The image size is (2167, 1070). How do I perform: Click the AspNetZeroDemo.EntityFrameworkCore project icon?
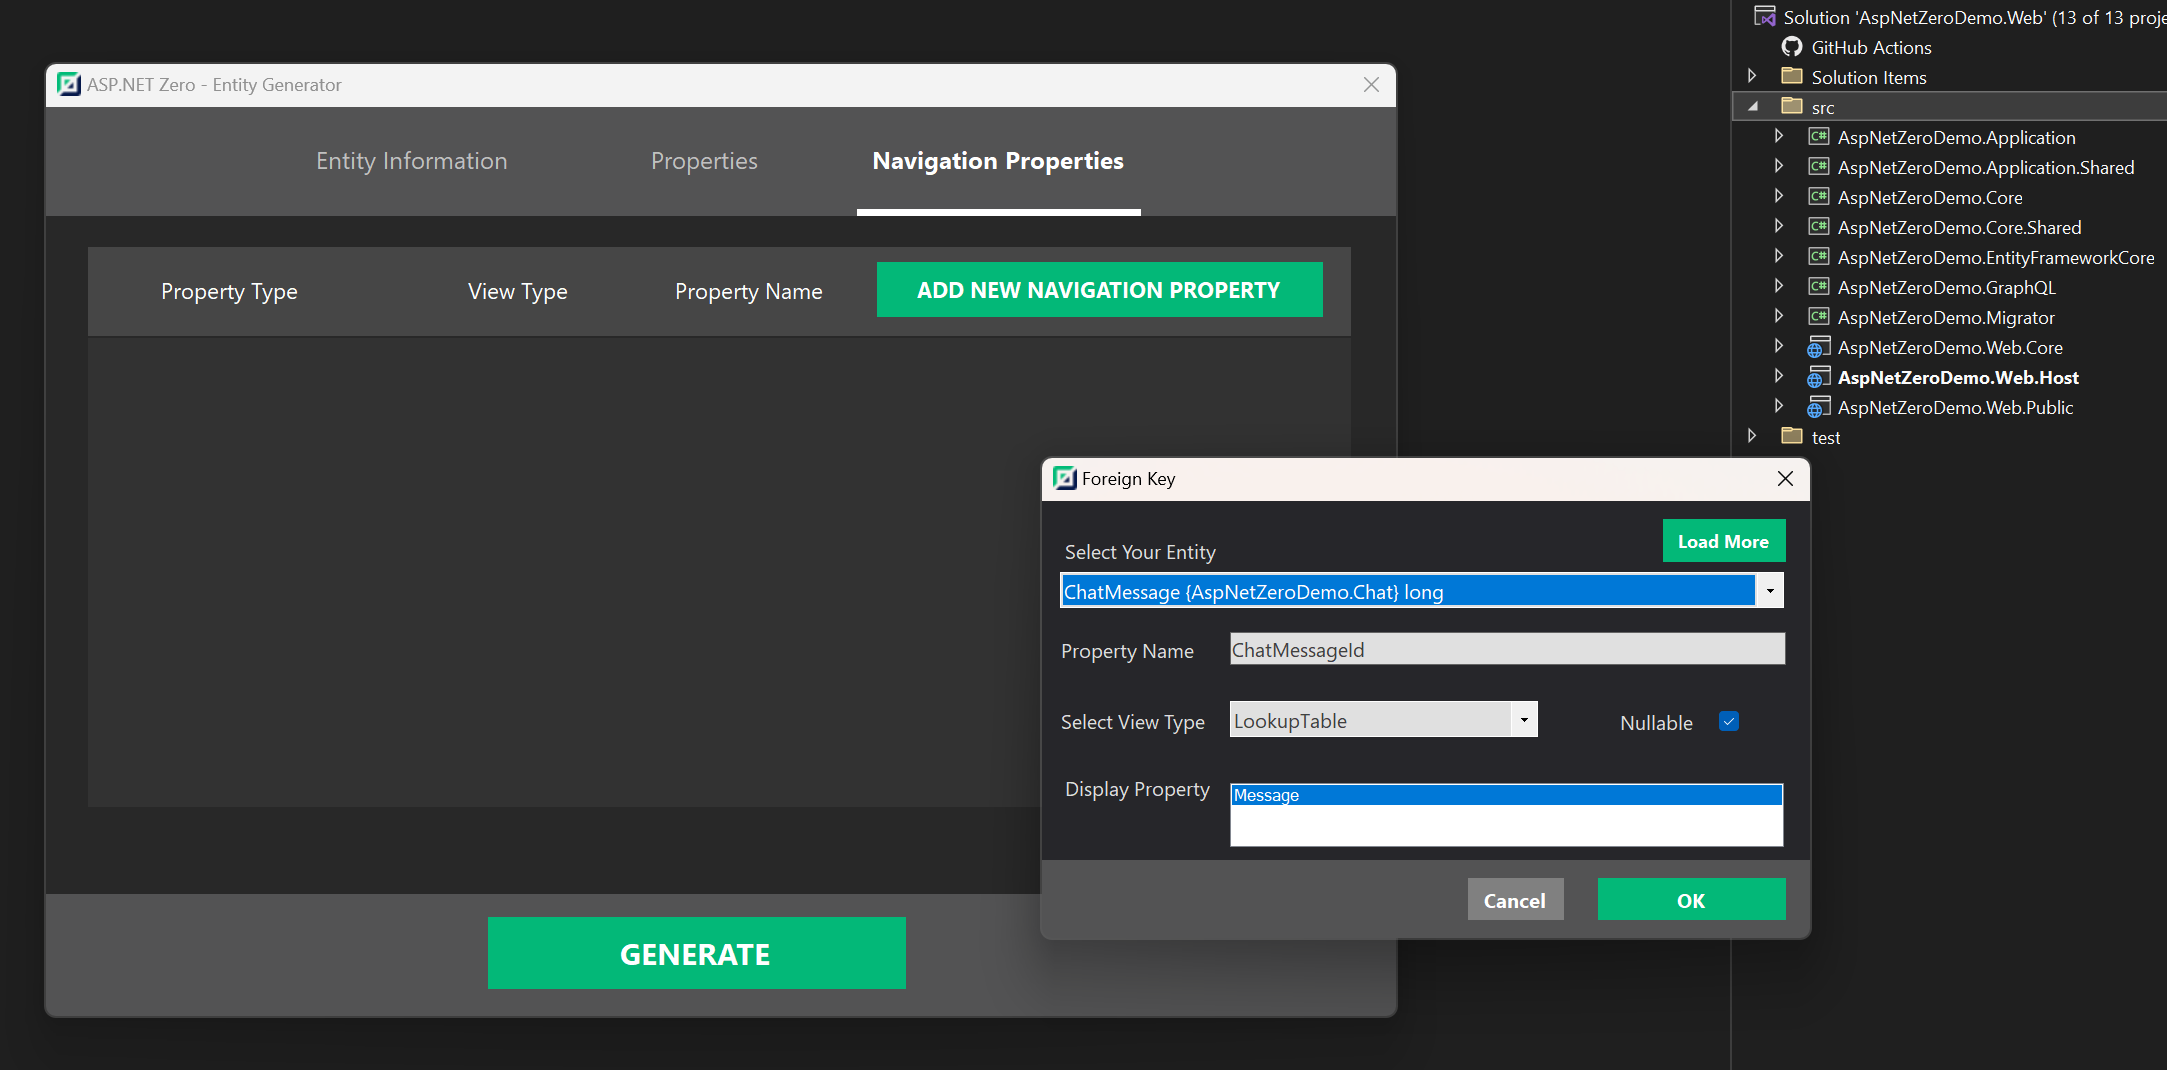point(1819,257)
